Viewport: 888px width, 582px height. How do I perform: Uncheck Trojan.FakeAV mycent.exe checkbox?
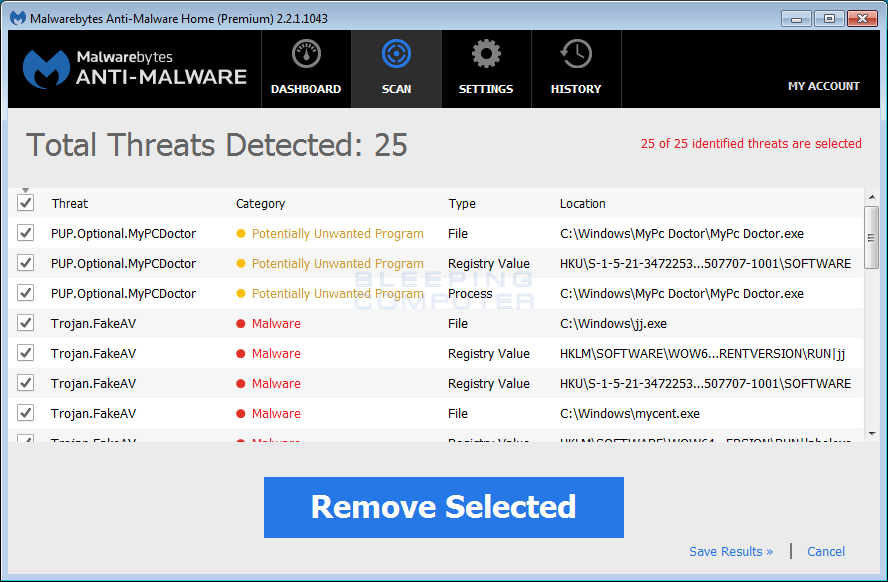(x=25, y=413)
